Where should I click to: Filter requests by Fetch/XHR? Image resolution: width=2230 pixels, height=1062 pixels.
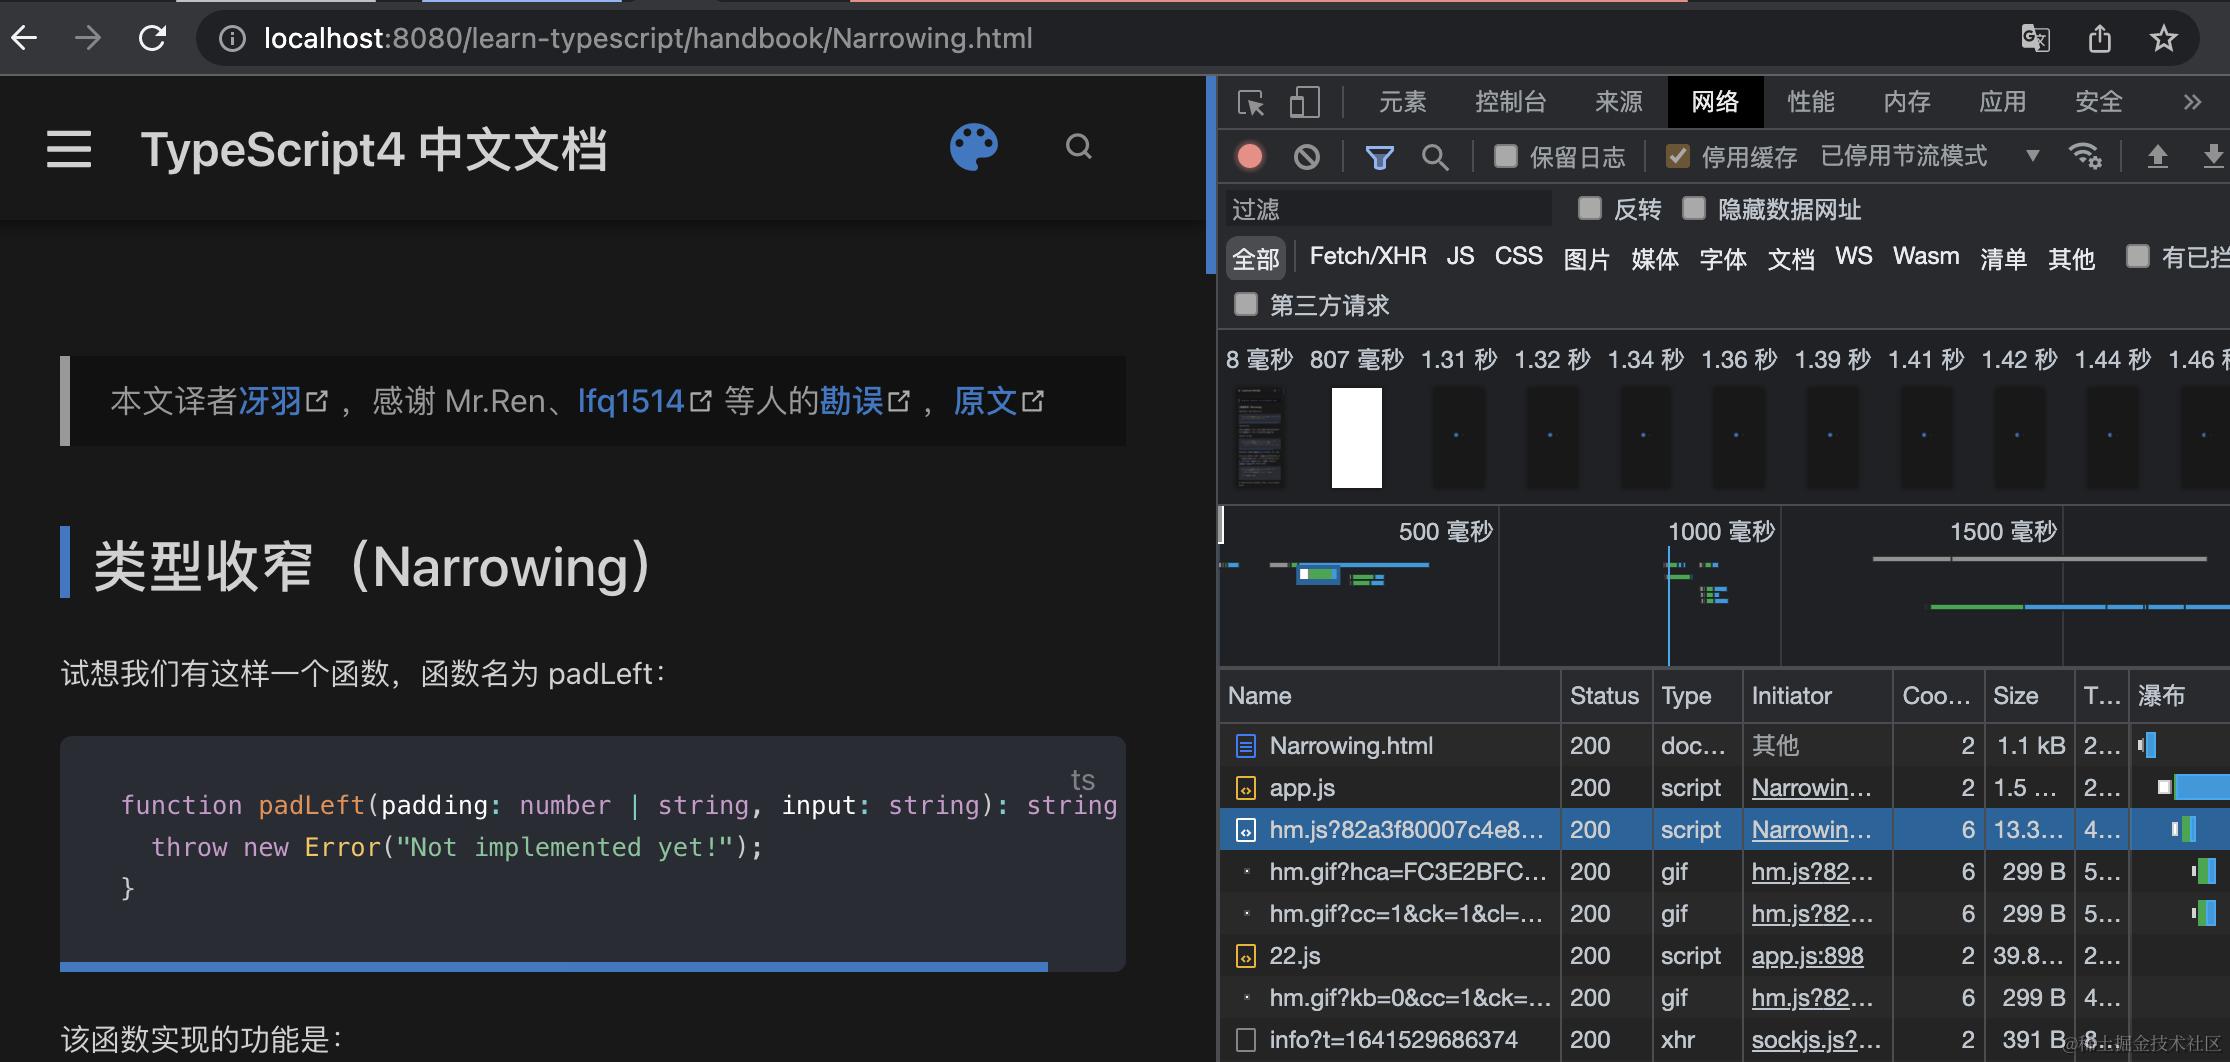point(1368,257)
